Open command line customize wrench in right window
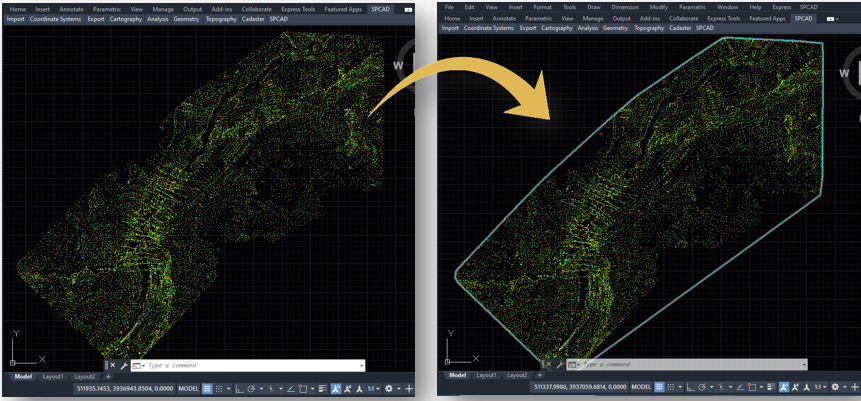This screenshot has height=401, width=861. click(560, 364)
